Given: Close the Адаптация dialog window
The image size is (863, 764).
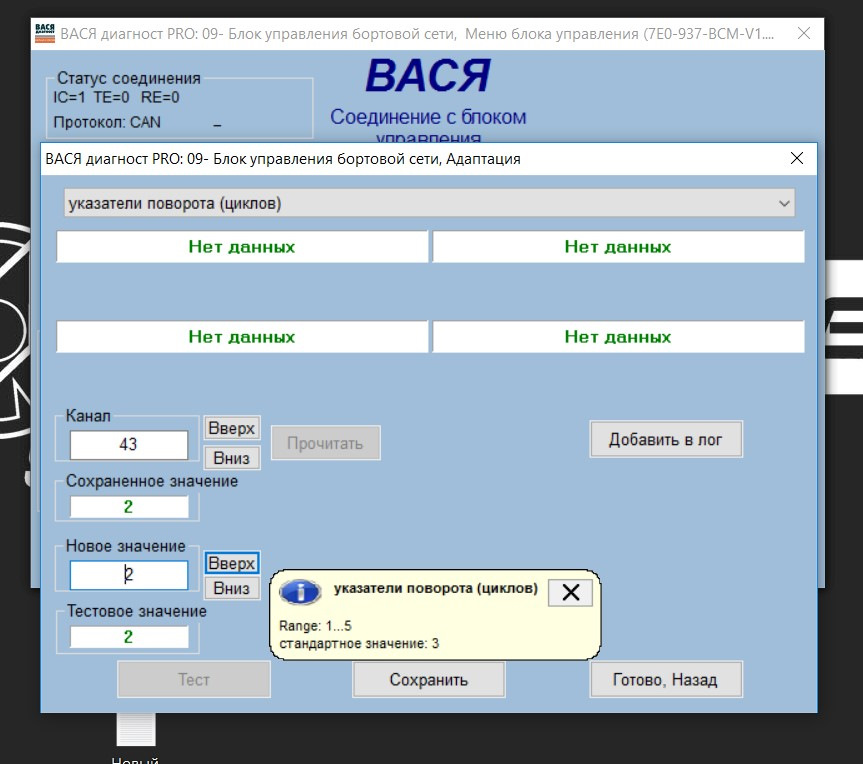Looking at the screenshot, I should click(796, 159).
